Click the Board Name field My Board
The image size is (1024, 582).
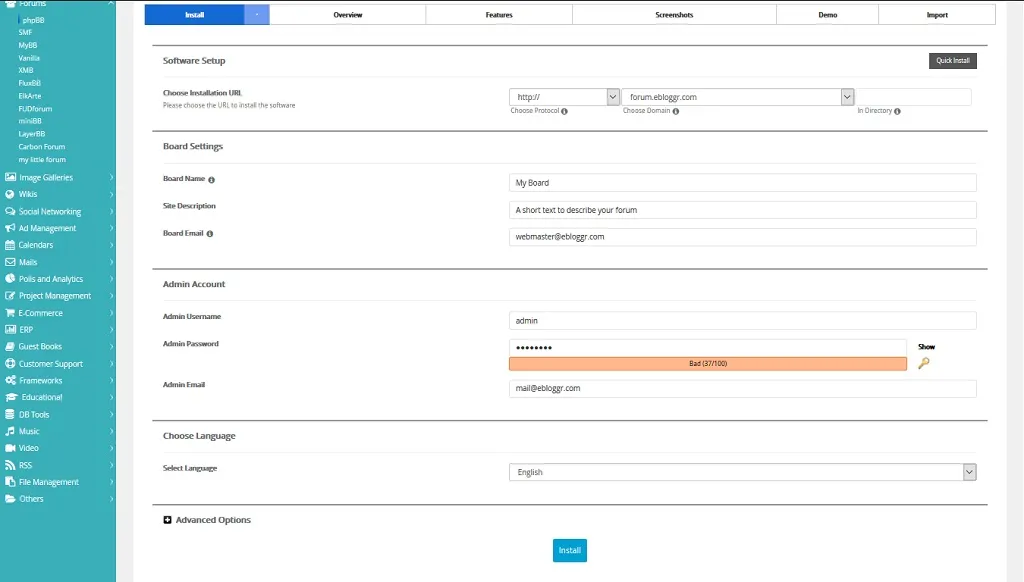[743, 183]
